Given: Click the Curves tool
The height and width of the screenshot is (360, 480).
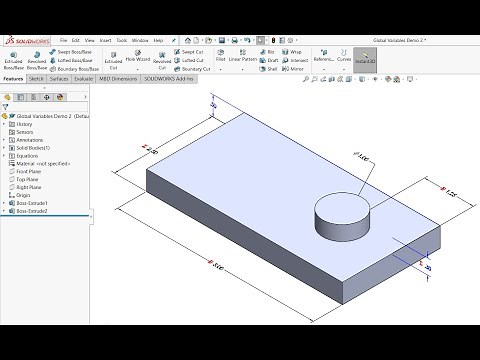Looking at the screenshot, I should click(344, 56).
